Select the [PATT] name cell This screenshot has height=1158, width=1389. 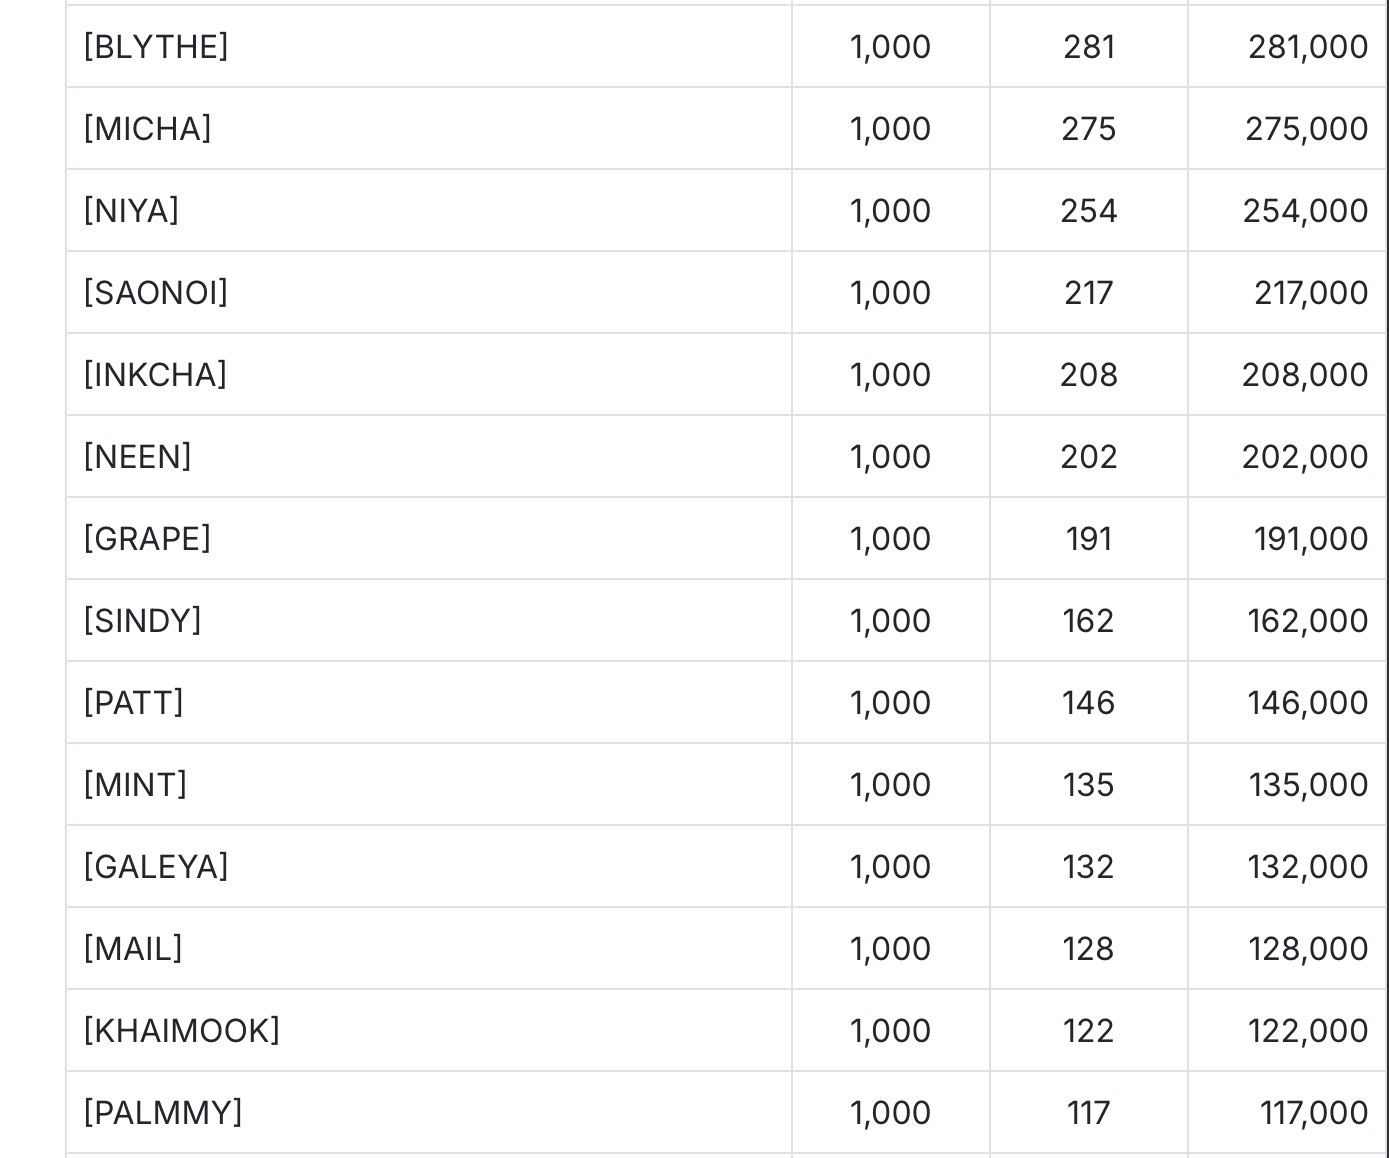(429, 702)
